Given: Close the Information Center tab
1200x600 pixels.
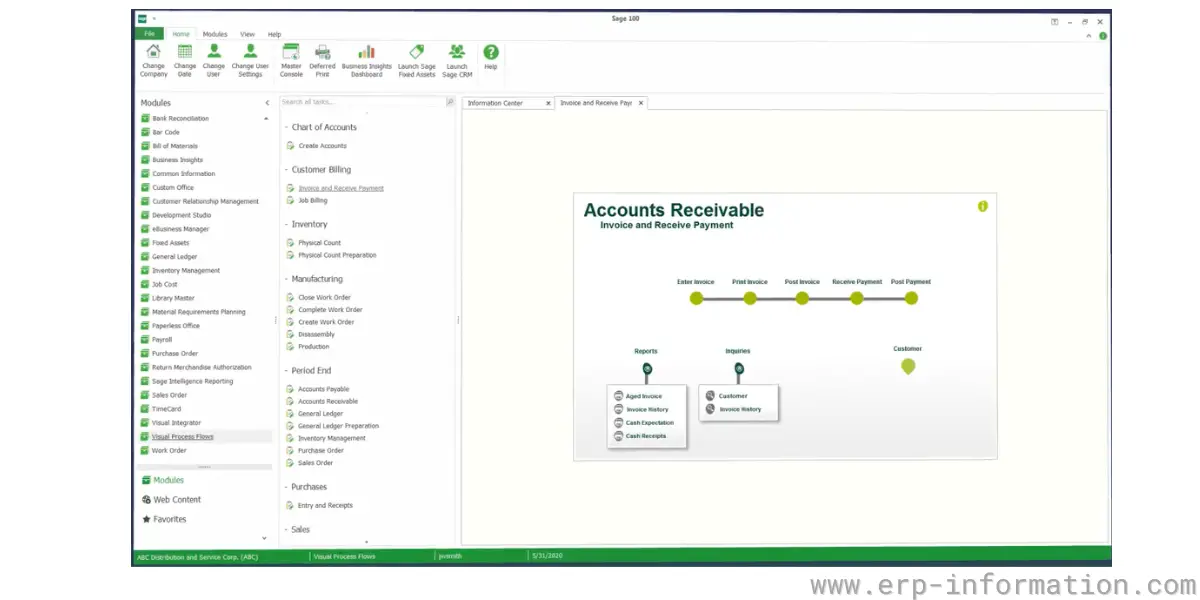Looking at the screenshot, I should click(x=548, y=103).
